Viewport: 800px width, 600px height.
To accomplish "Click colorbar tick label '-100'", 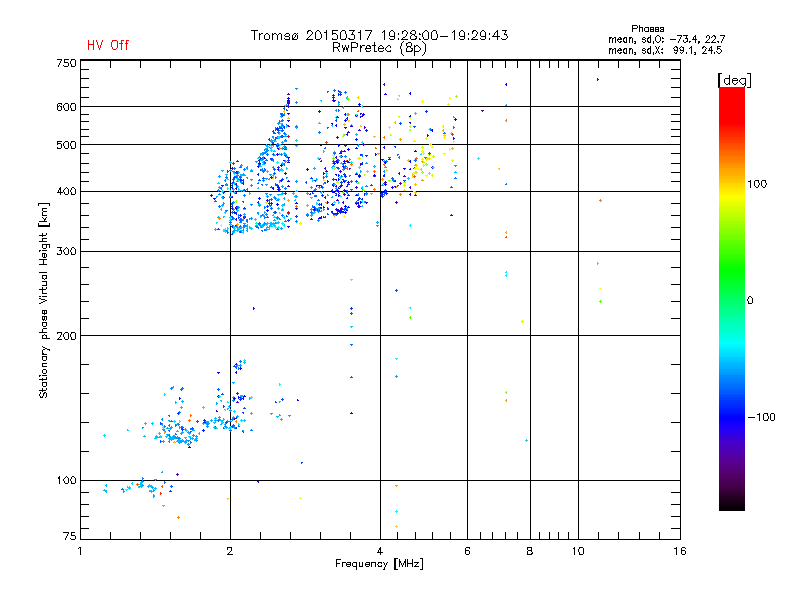I will coord(761,417).
